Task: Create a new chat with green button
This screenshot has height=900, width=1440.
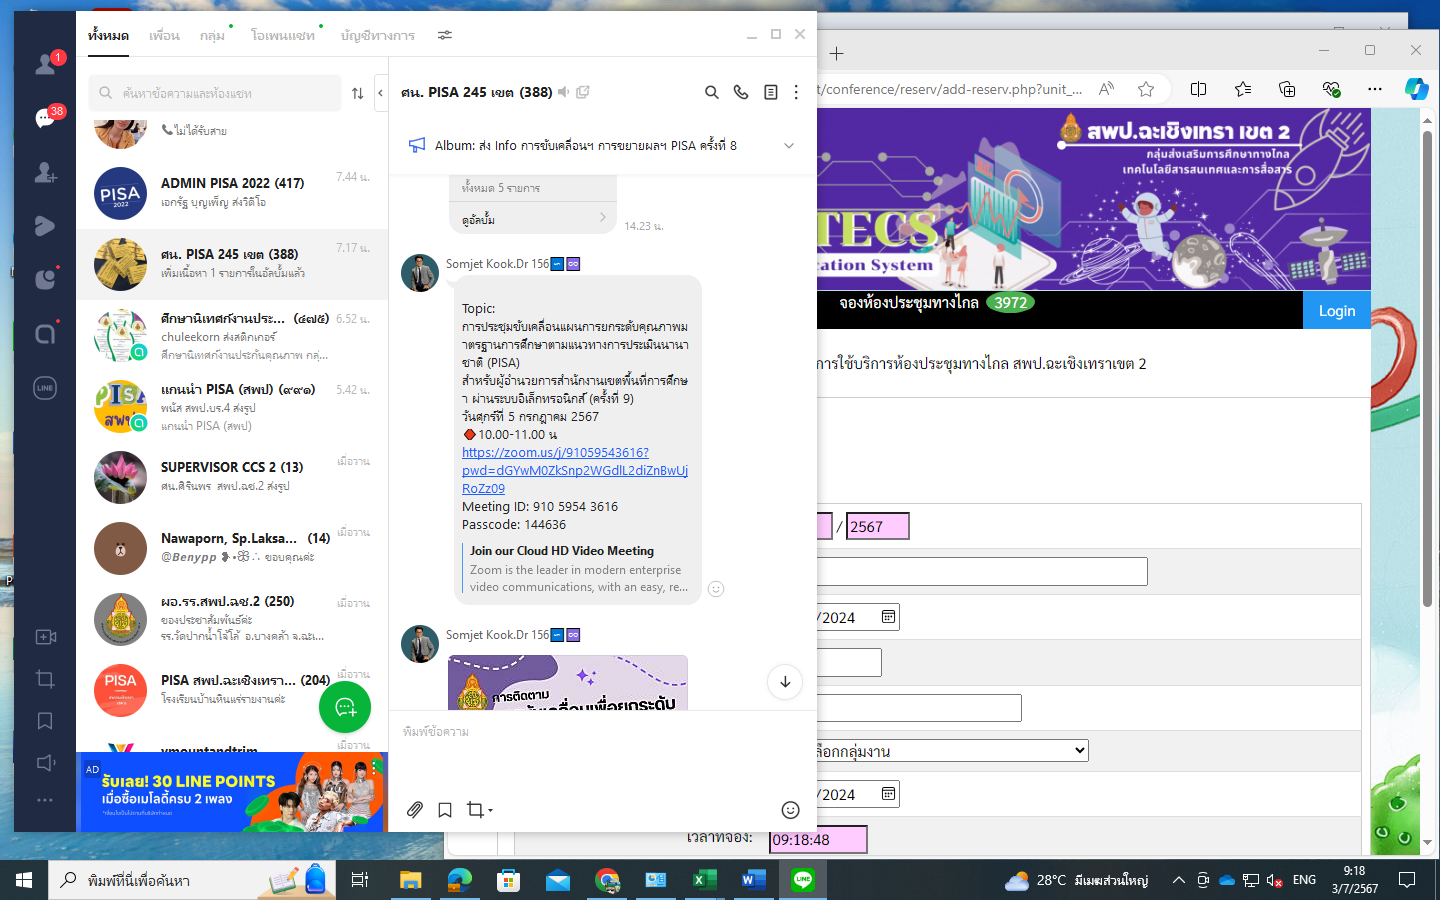Action: coord(345,708)
